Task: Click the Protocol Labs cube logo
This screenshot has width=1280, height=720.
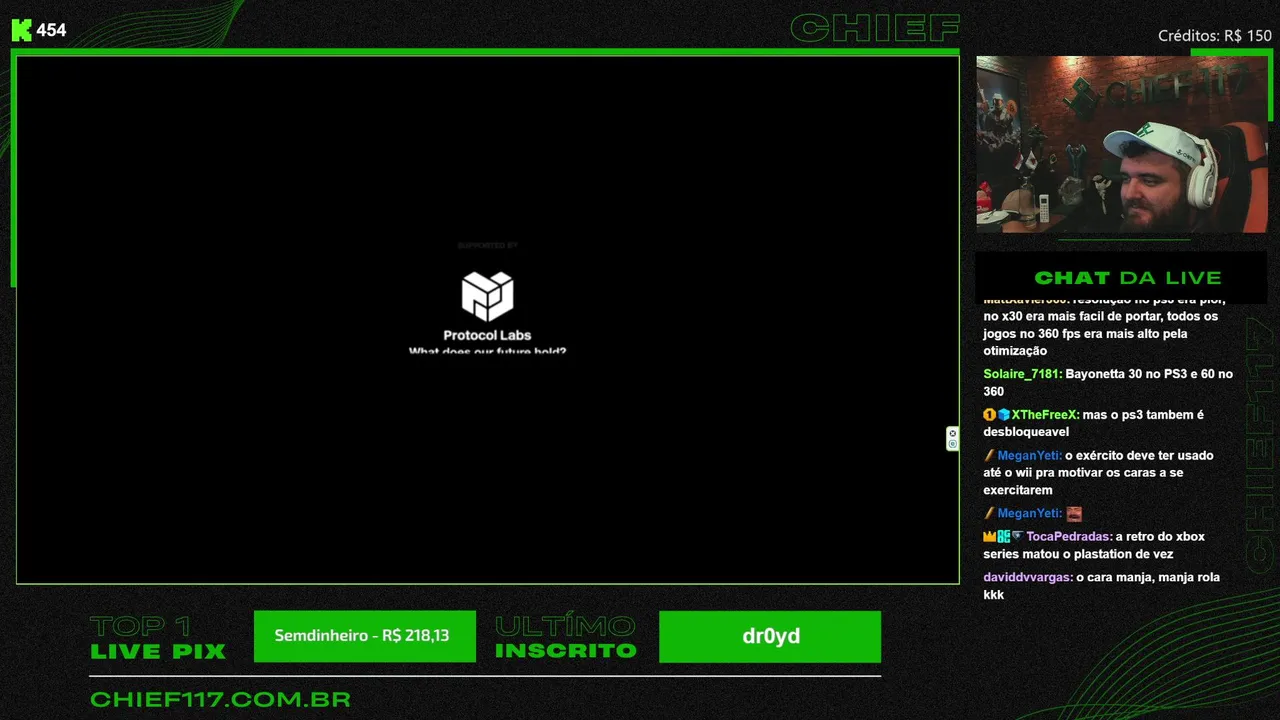Action: 487,296
